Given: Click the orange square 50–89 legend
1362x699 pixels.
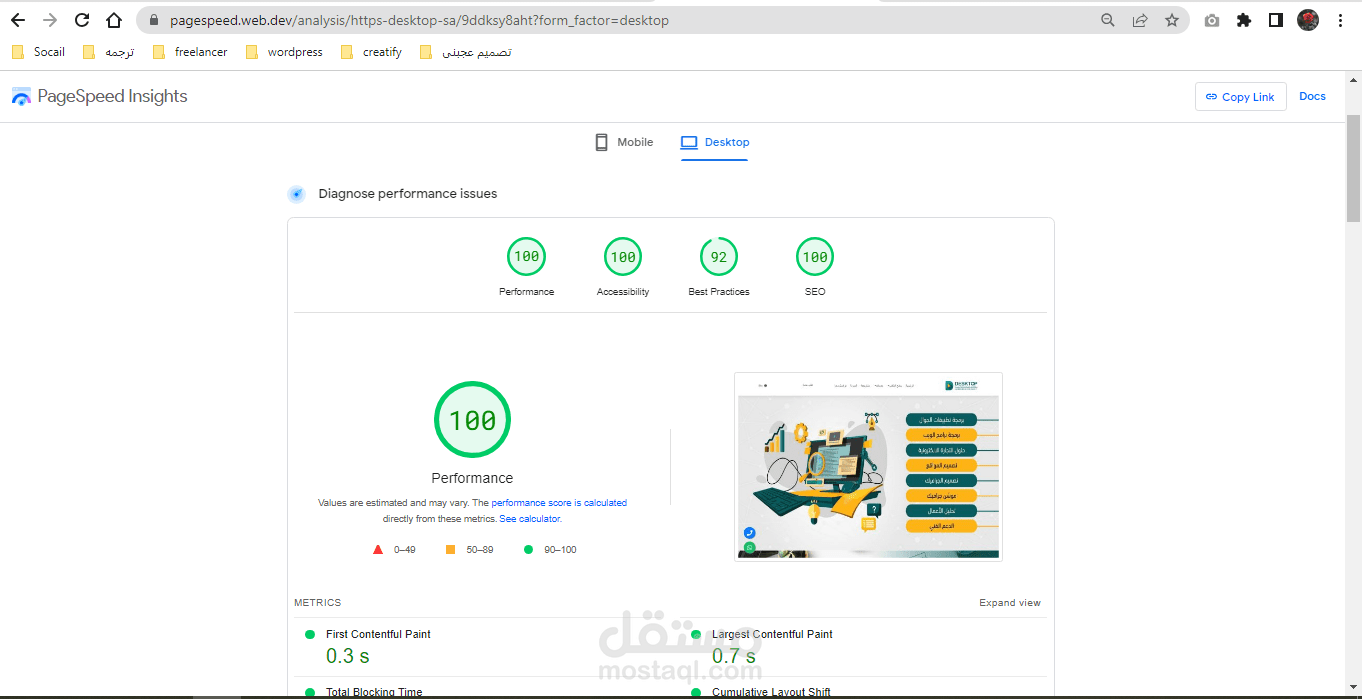Looking at the screenshot, I should (469, 550).
